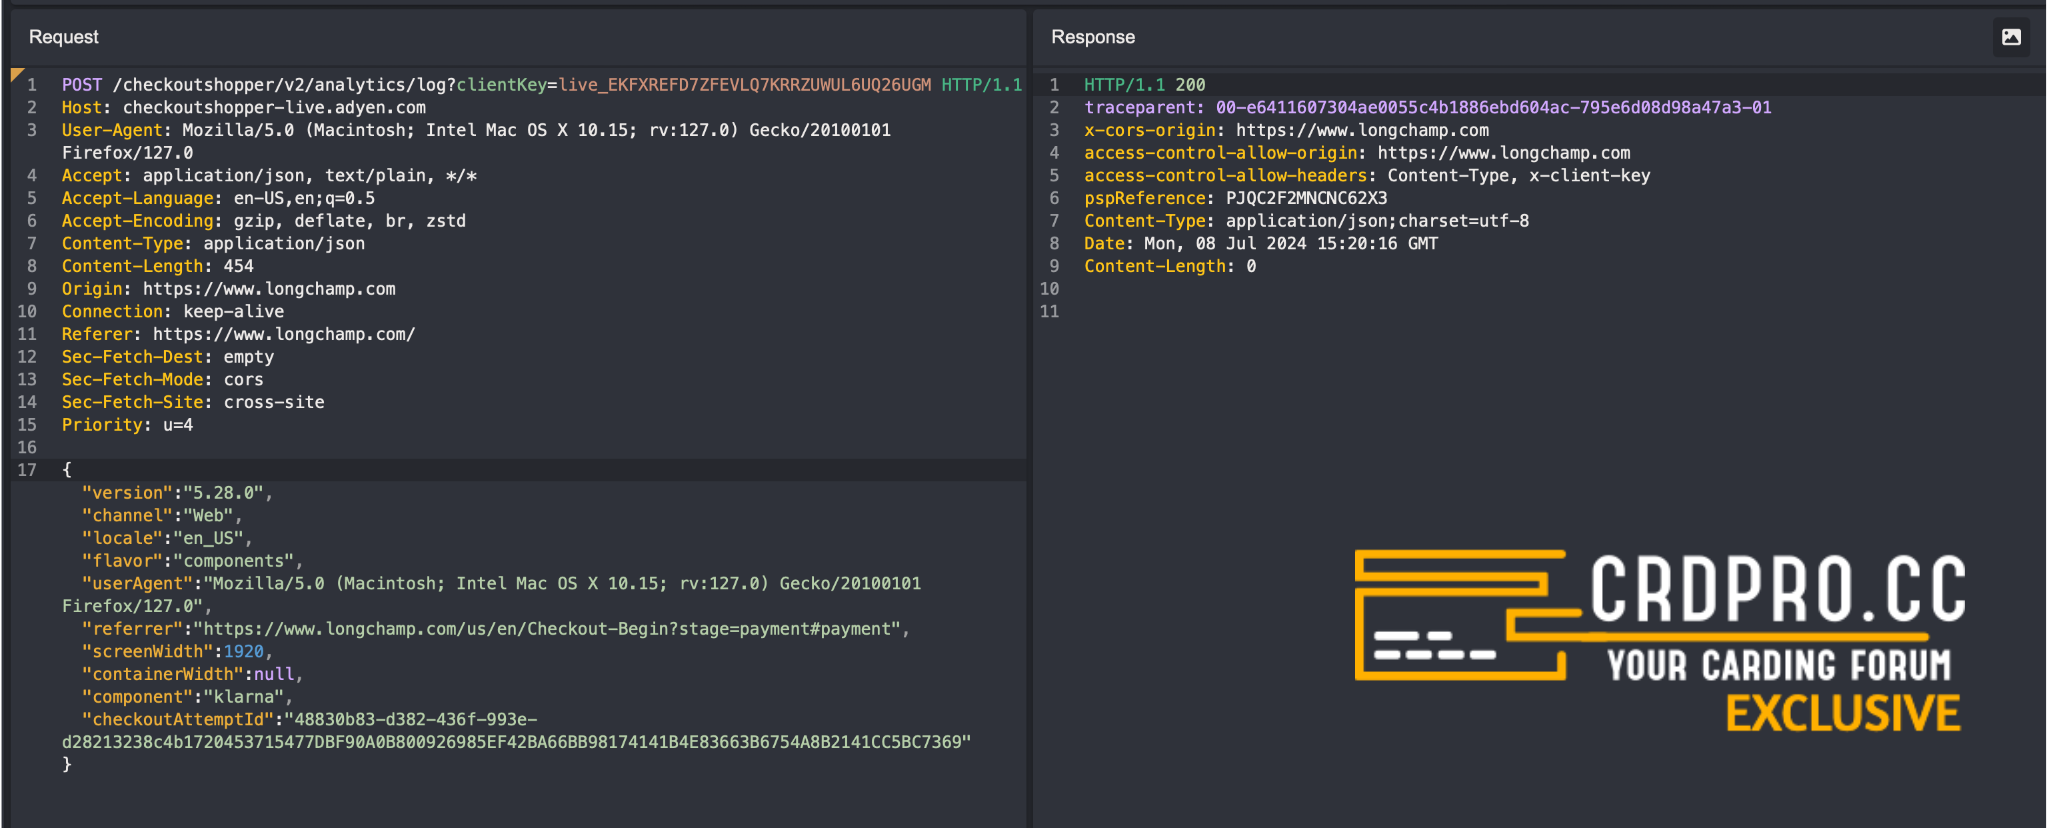Click the opening brace of the JSON body
Viewport: 2048px width, 828px height.
point(67,470)
